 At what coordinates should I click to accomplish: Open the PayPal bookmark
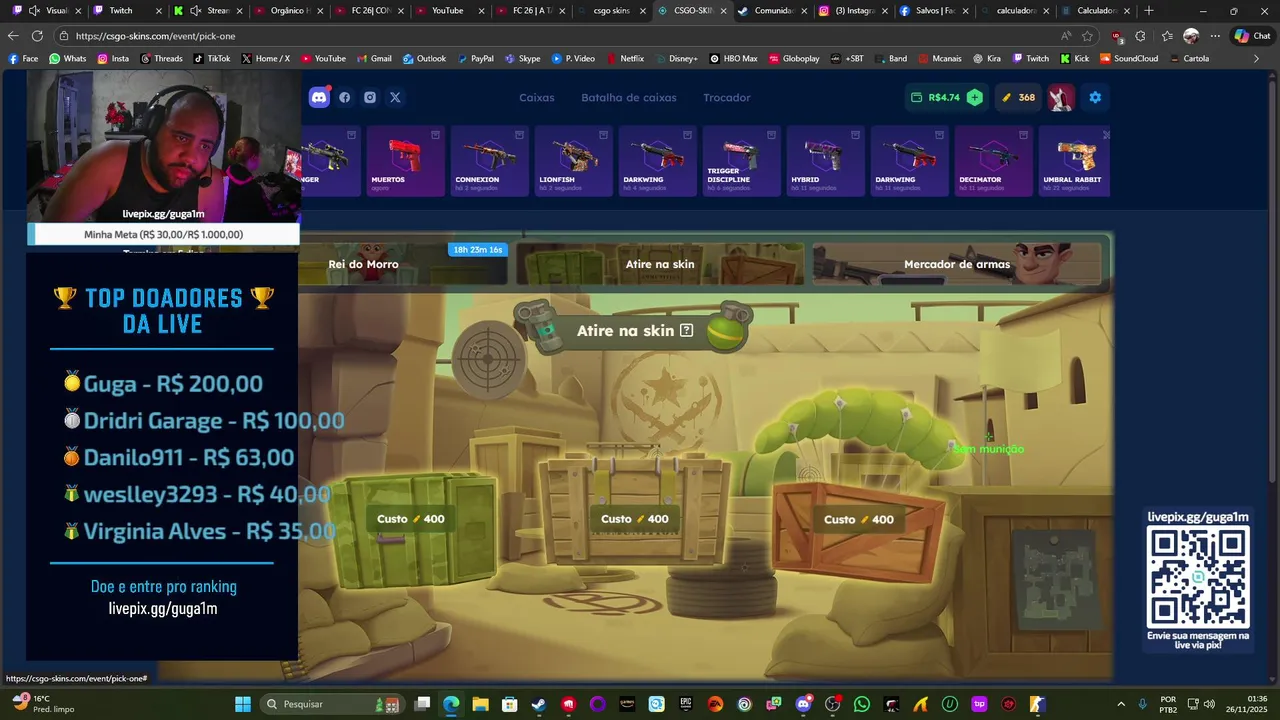(x=476, y=58)
